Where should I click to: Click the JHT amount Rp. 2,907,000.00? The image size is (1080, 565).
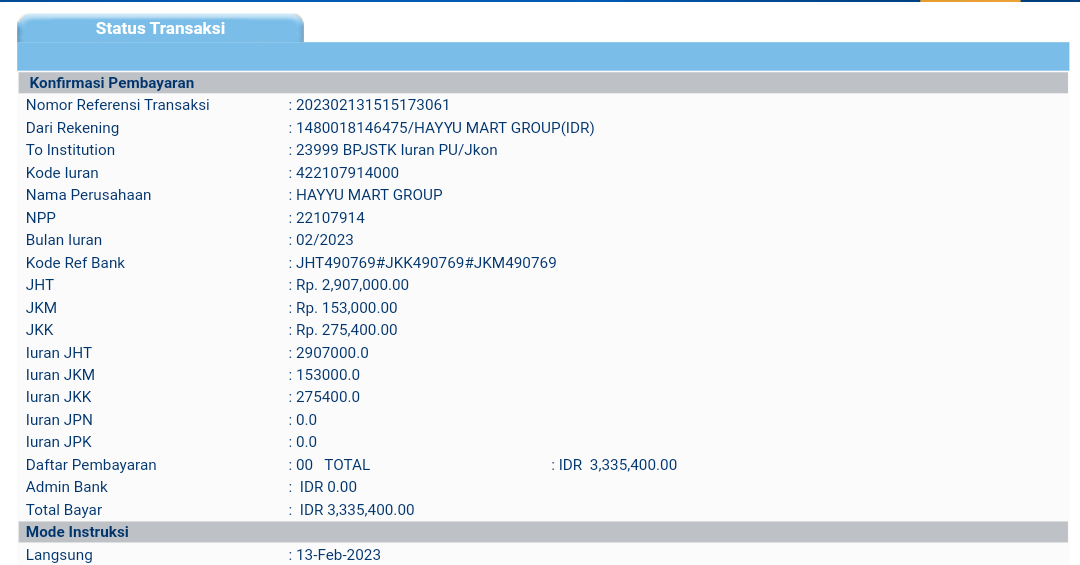coord(352,285)
